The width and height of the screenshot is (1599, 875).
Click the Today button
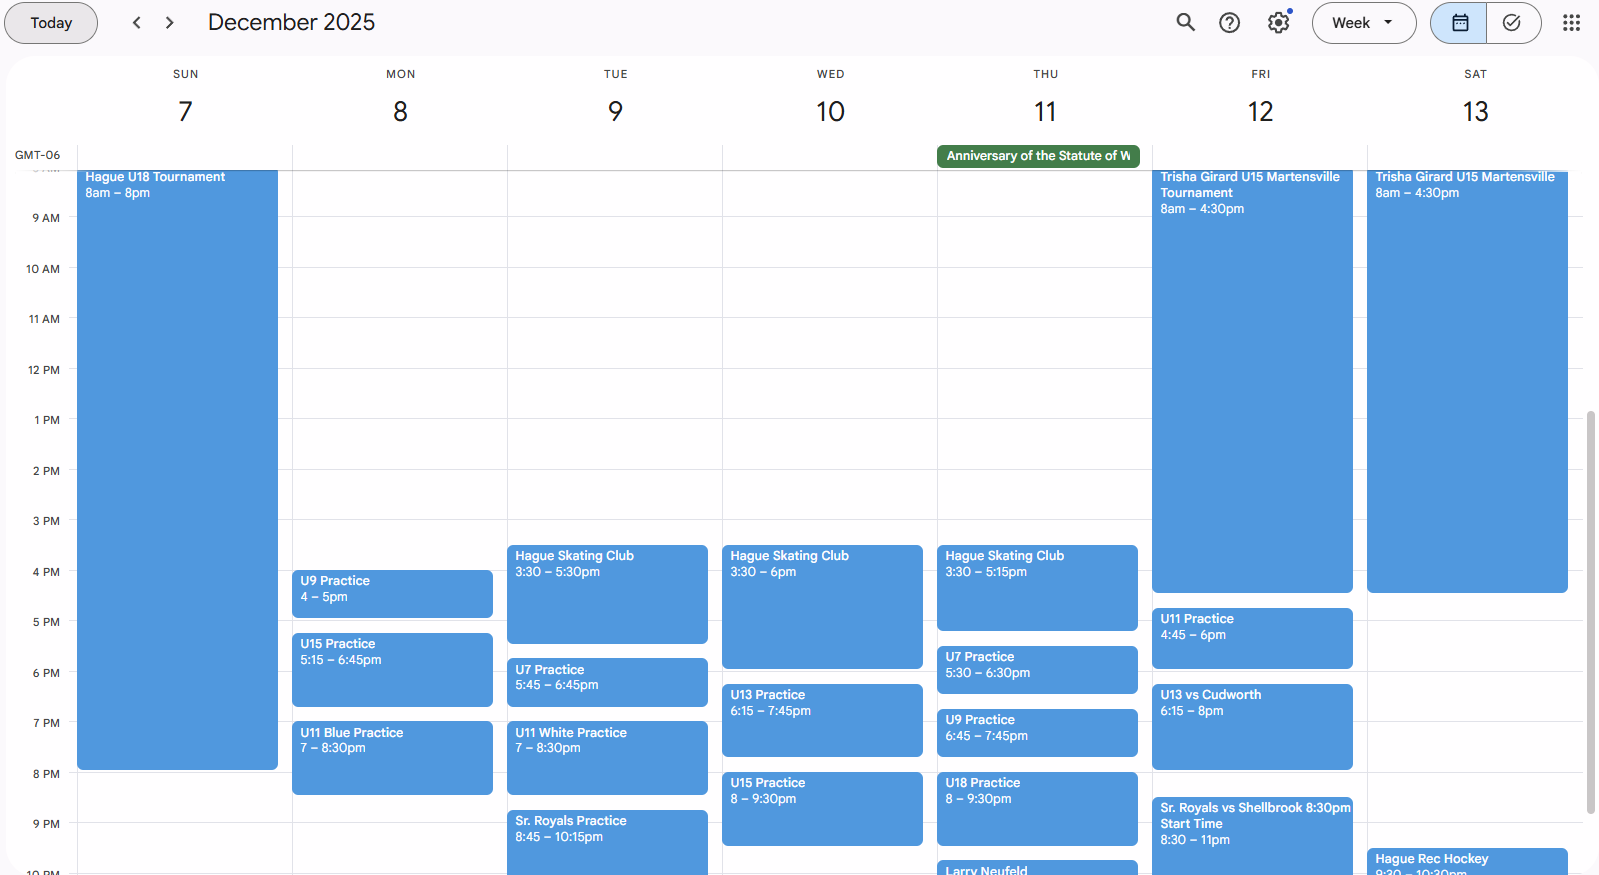click(x=51, y=23)
